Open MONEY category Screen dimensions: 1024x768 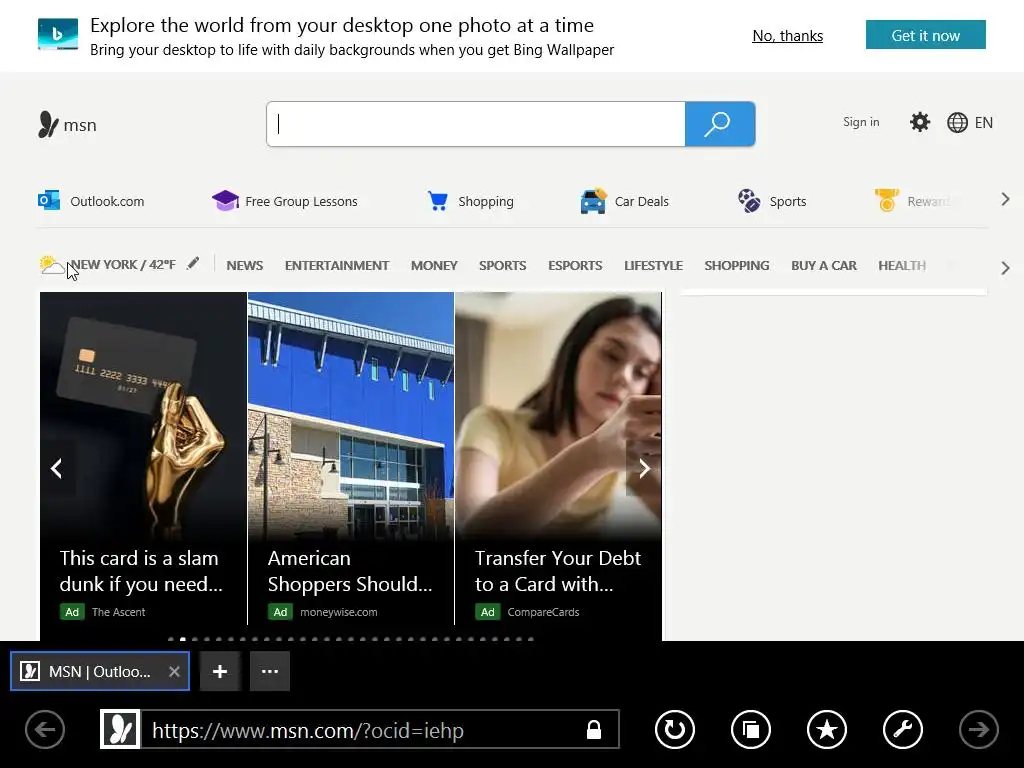pos(434,265)
